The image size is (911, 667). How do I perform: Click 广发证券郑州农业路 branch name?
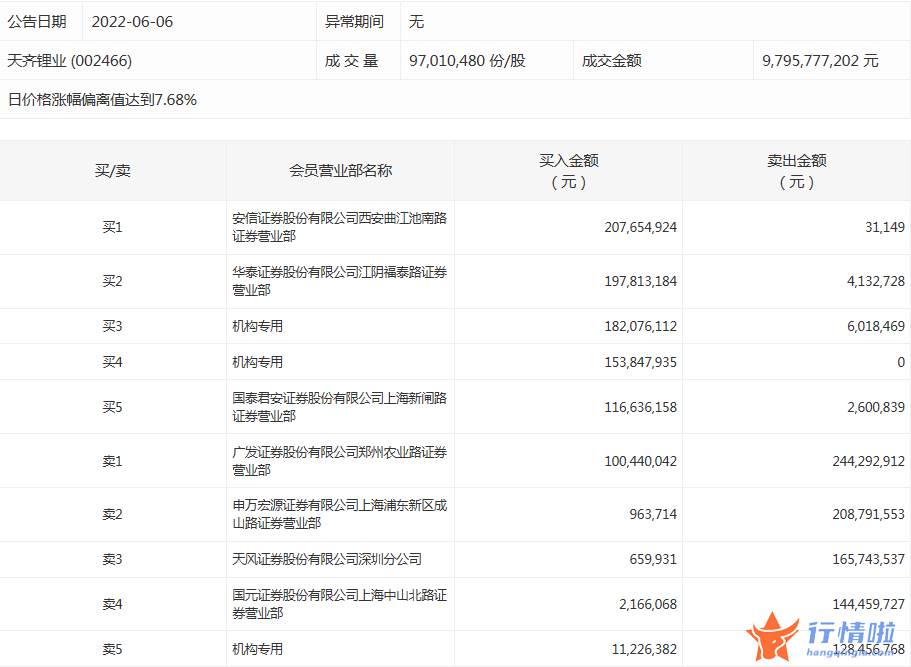tap(339, 461)
